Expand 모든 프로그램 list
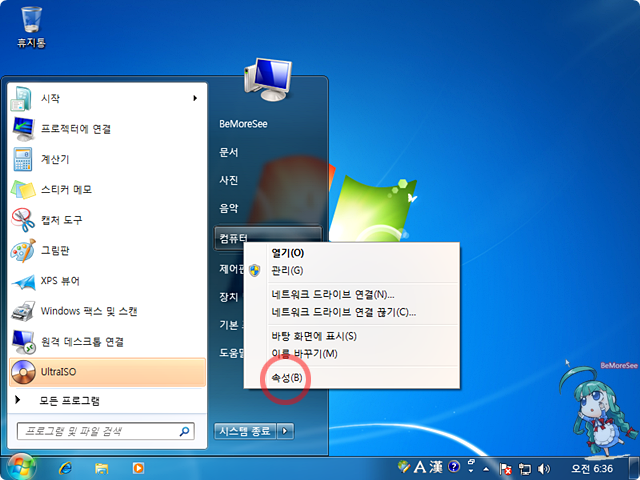 pyautogui.click(x=68, y=401)
